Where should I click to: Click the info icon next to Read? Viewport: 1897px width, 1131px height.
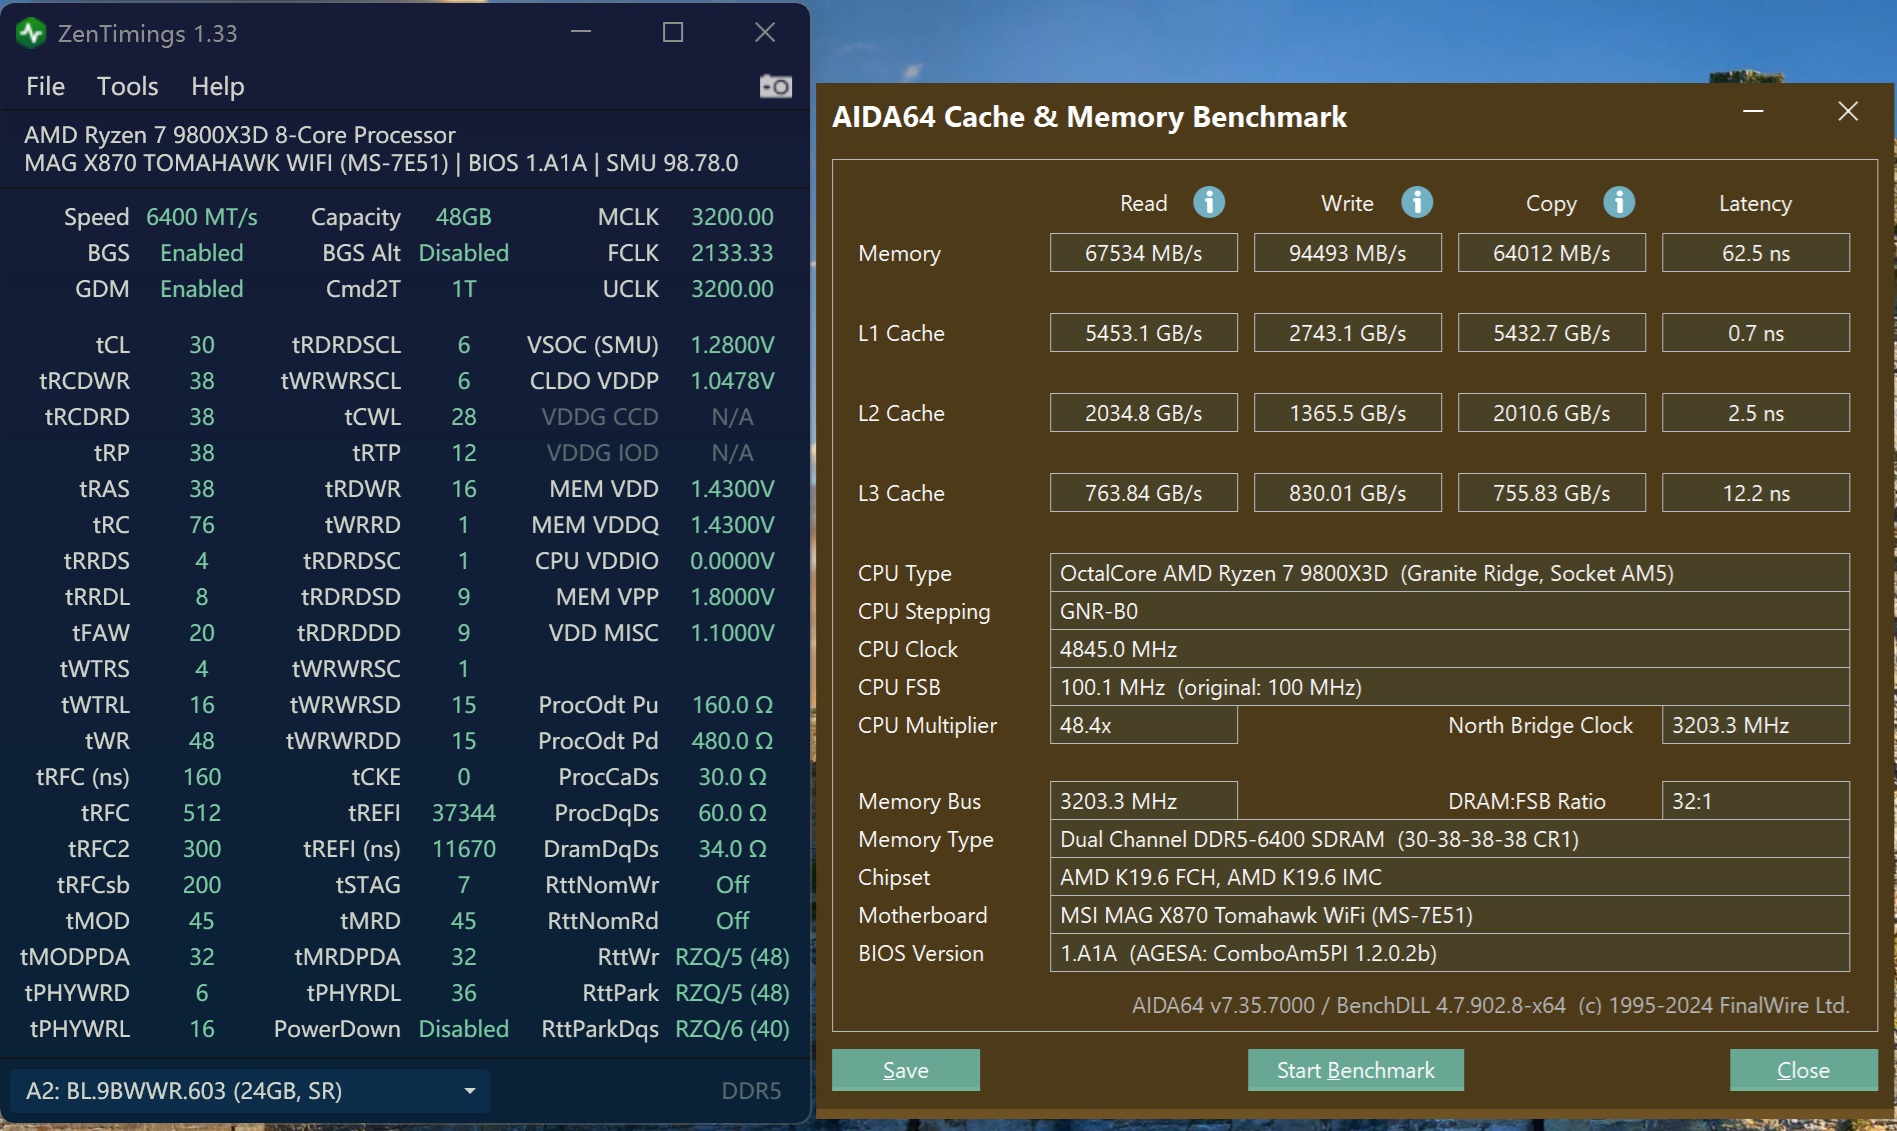click(x=1210, y=202)
